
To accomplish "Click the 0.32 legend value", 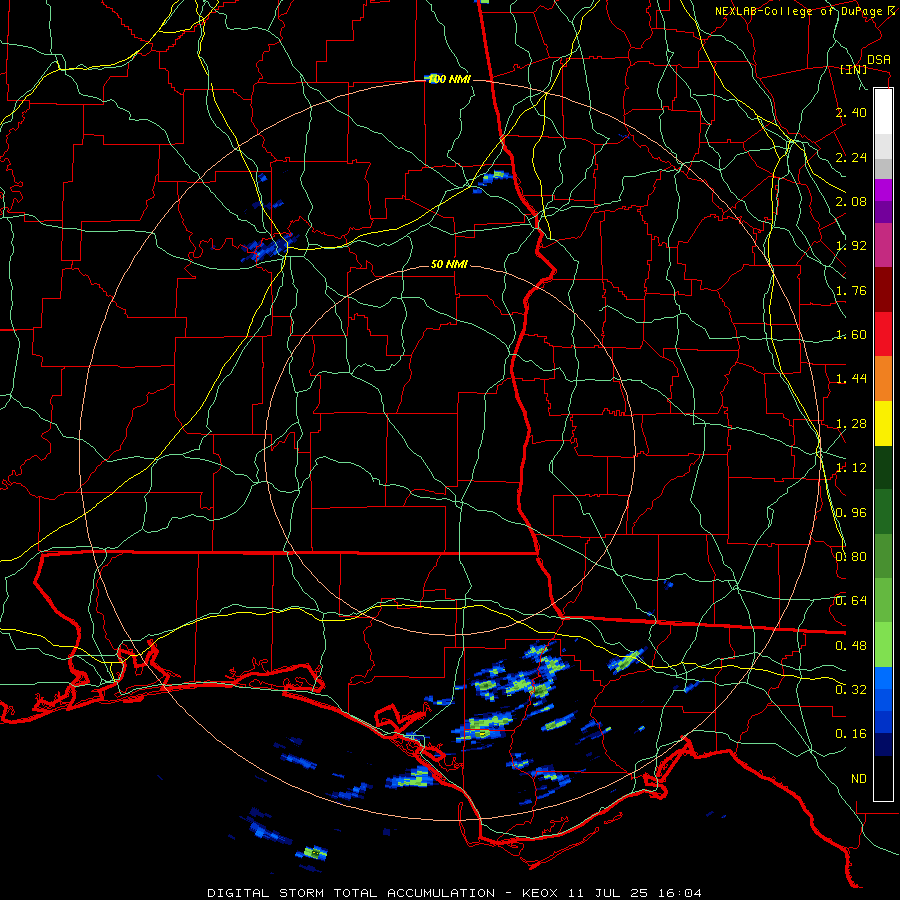I will [851, 689].
